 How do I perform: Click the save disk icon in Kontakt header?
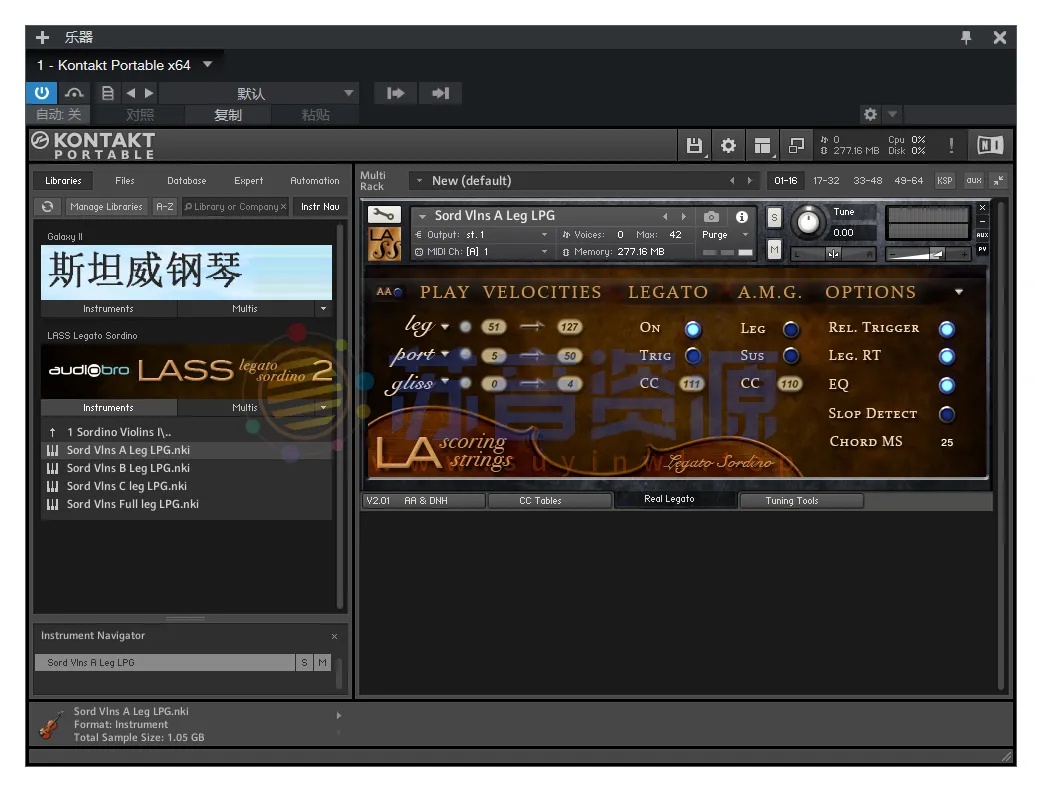pos(694,146)
